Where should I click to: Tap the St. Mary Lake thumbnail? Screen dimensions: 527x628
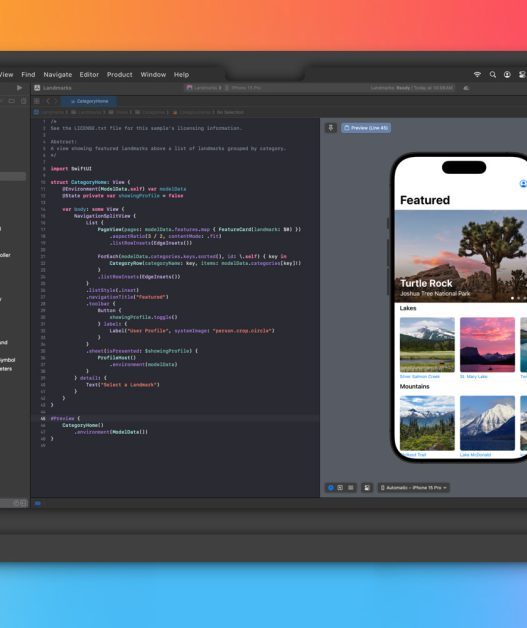pyautogui.click(x=487, y=345)
